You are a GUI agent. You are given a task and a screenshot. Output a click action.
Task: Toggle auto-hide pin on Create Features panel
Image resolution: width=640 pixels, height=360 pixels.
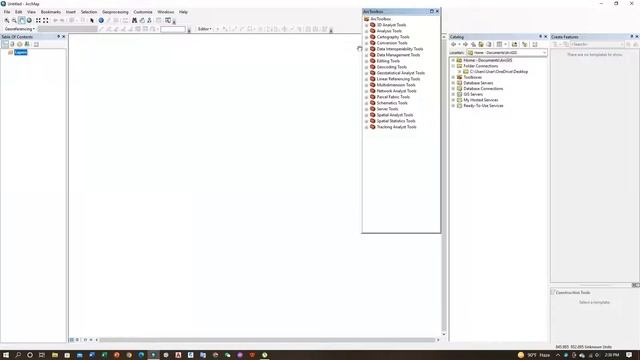coord(632,37)
